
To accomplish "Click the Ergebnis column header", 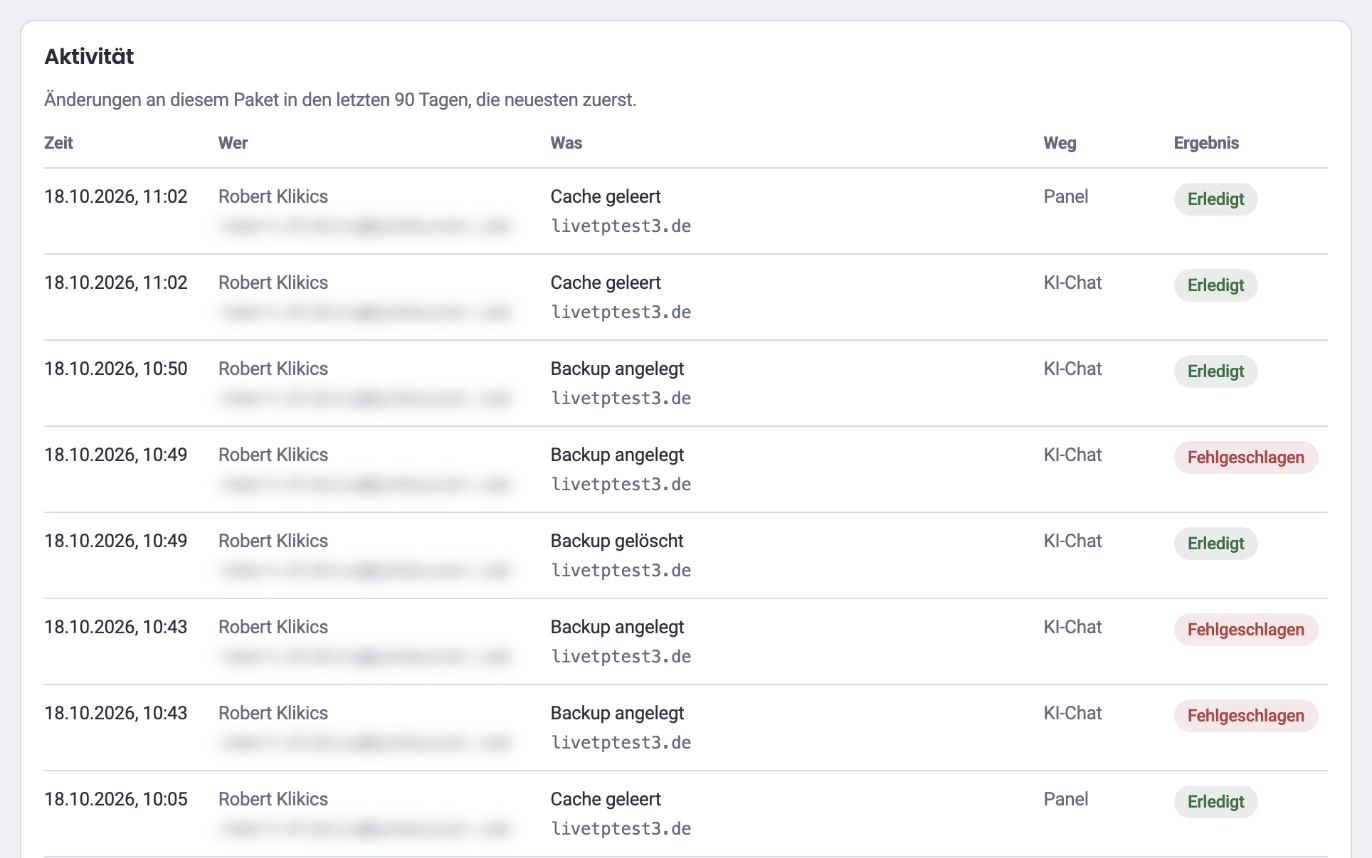I will 1206,143.
